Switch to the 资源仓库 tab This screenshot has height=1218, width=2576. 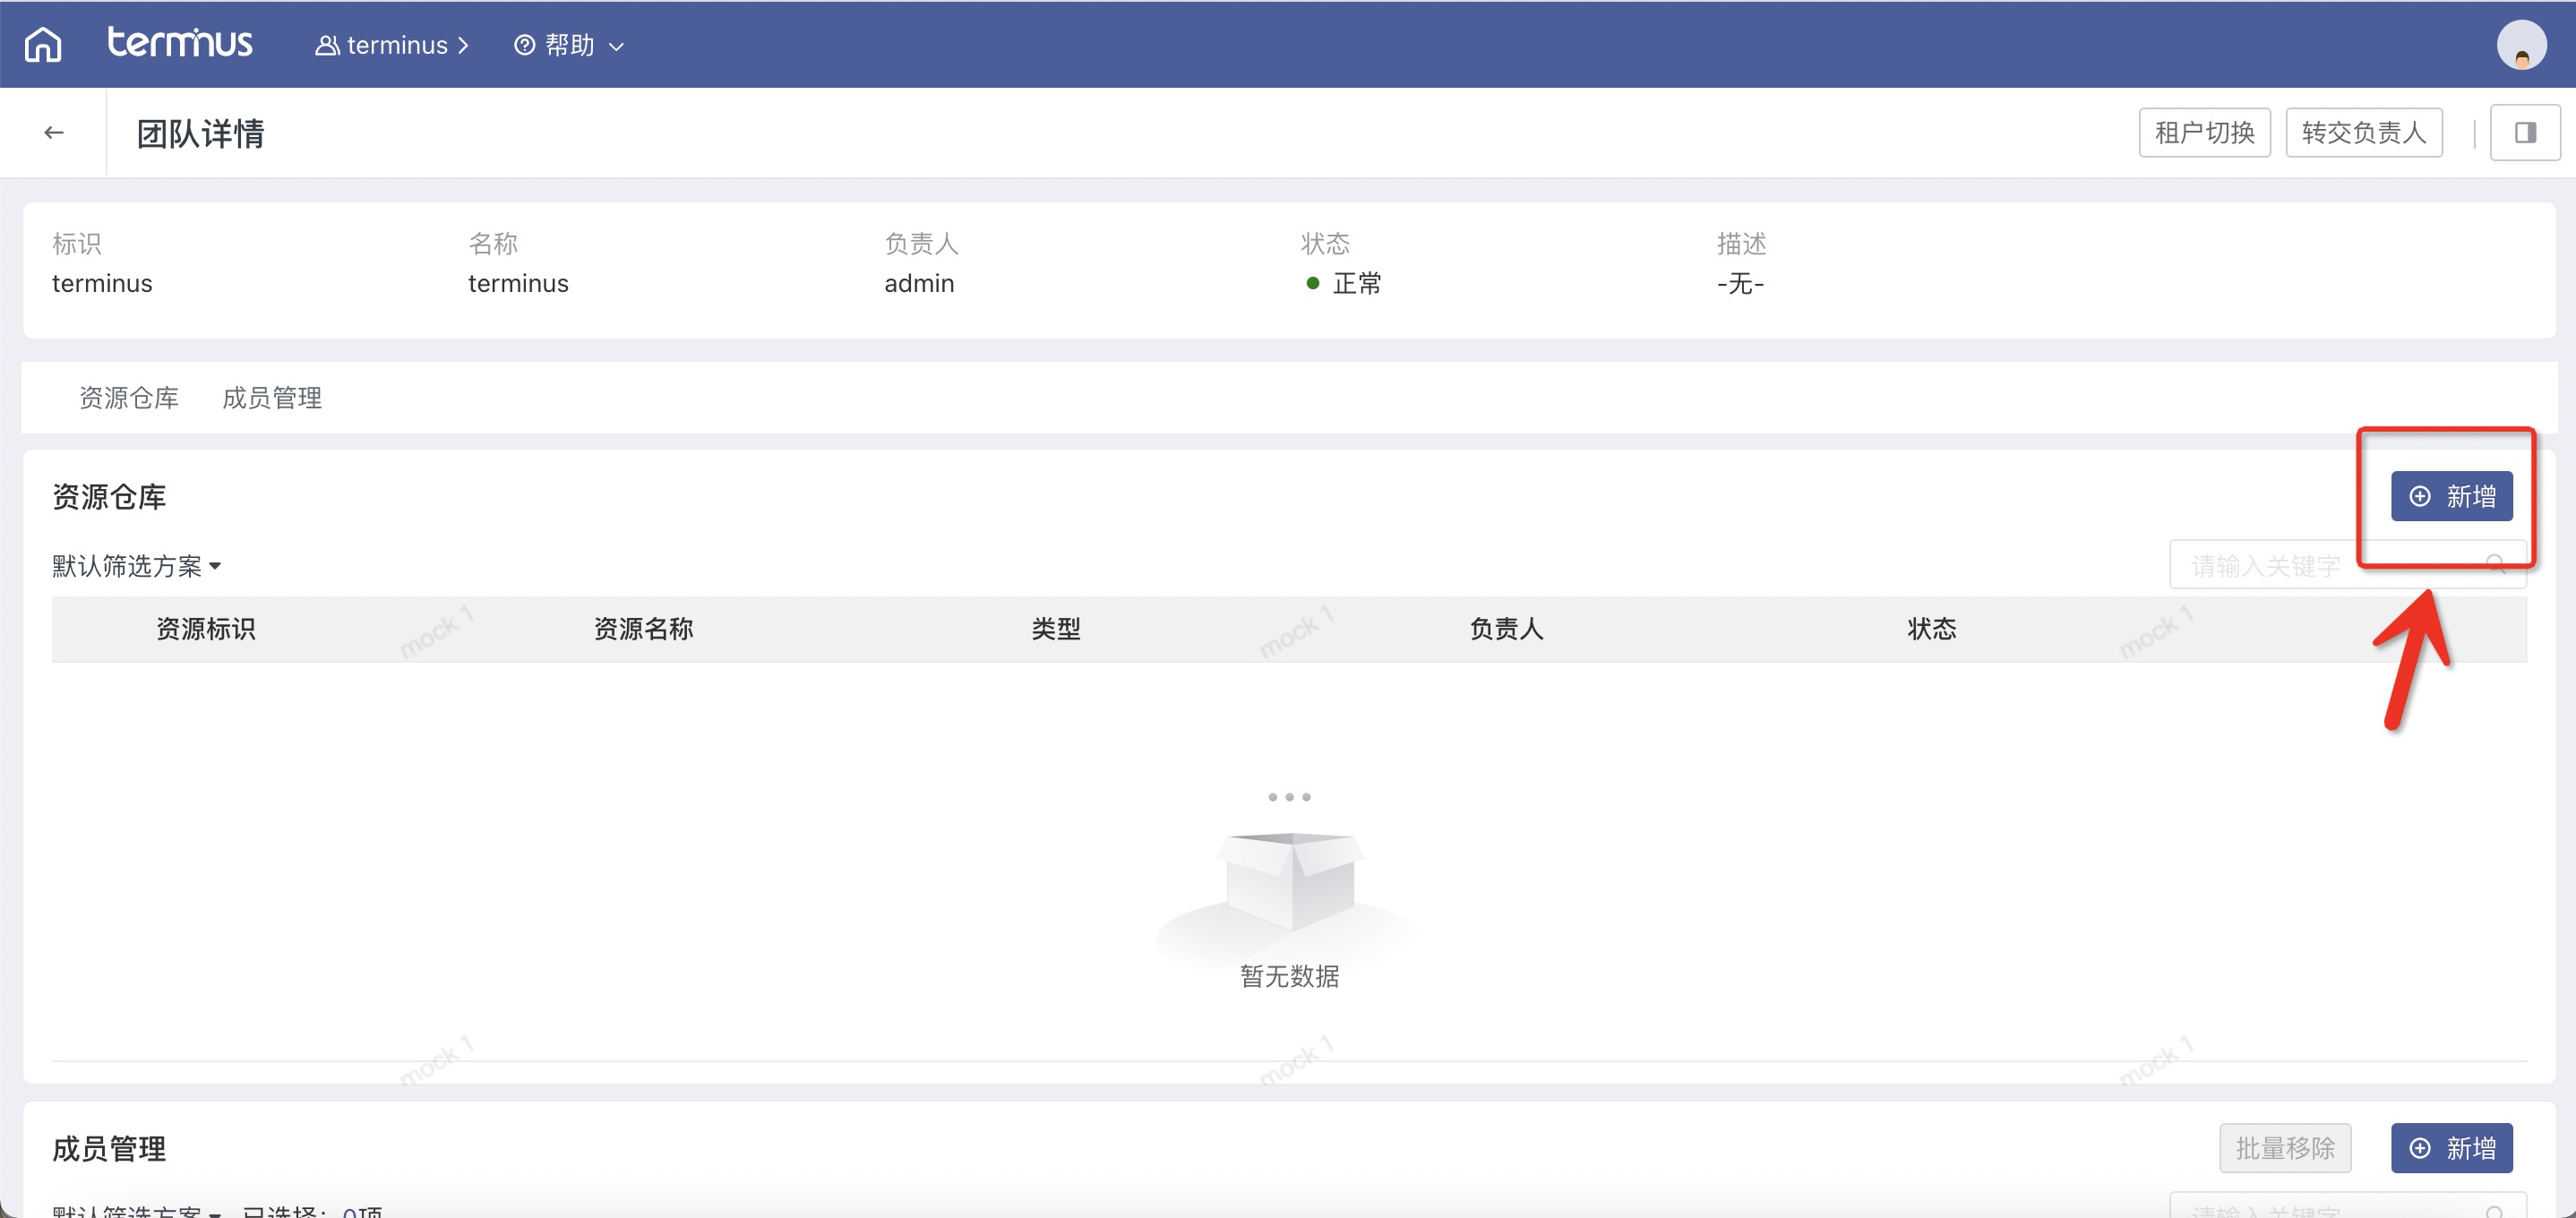(x=129, y=398)
